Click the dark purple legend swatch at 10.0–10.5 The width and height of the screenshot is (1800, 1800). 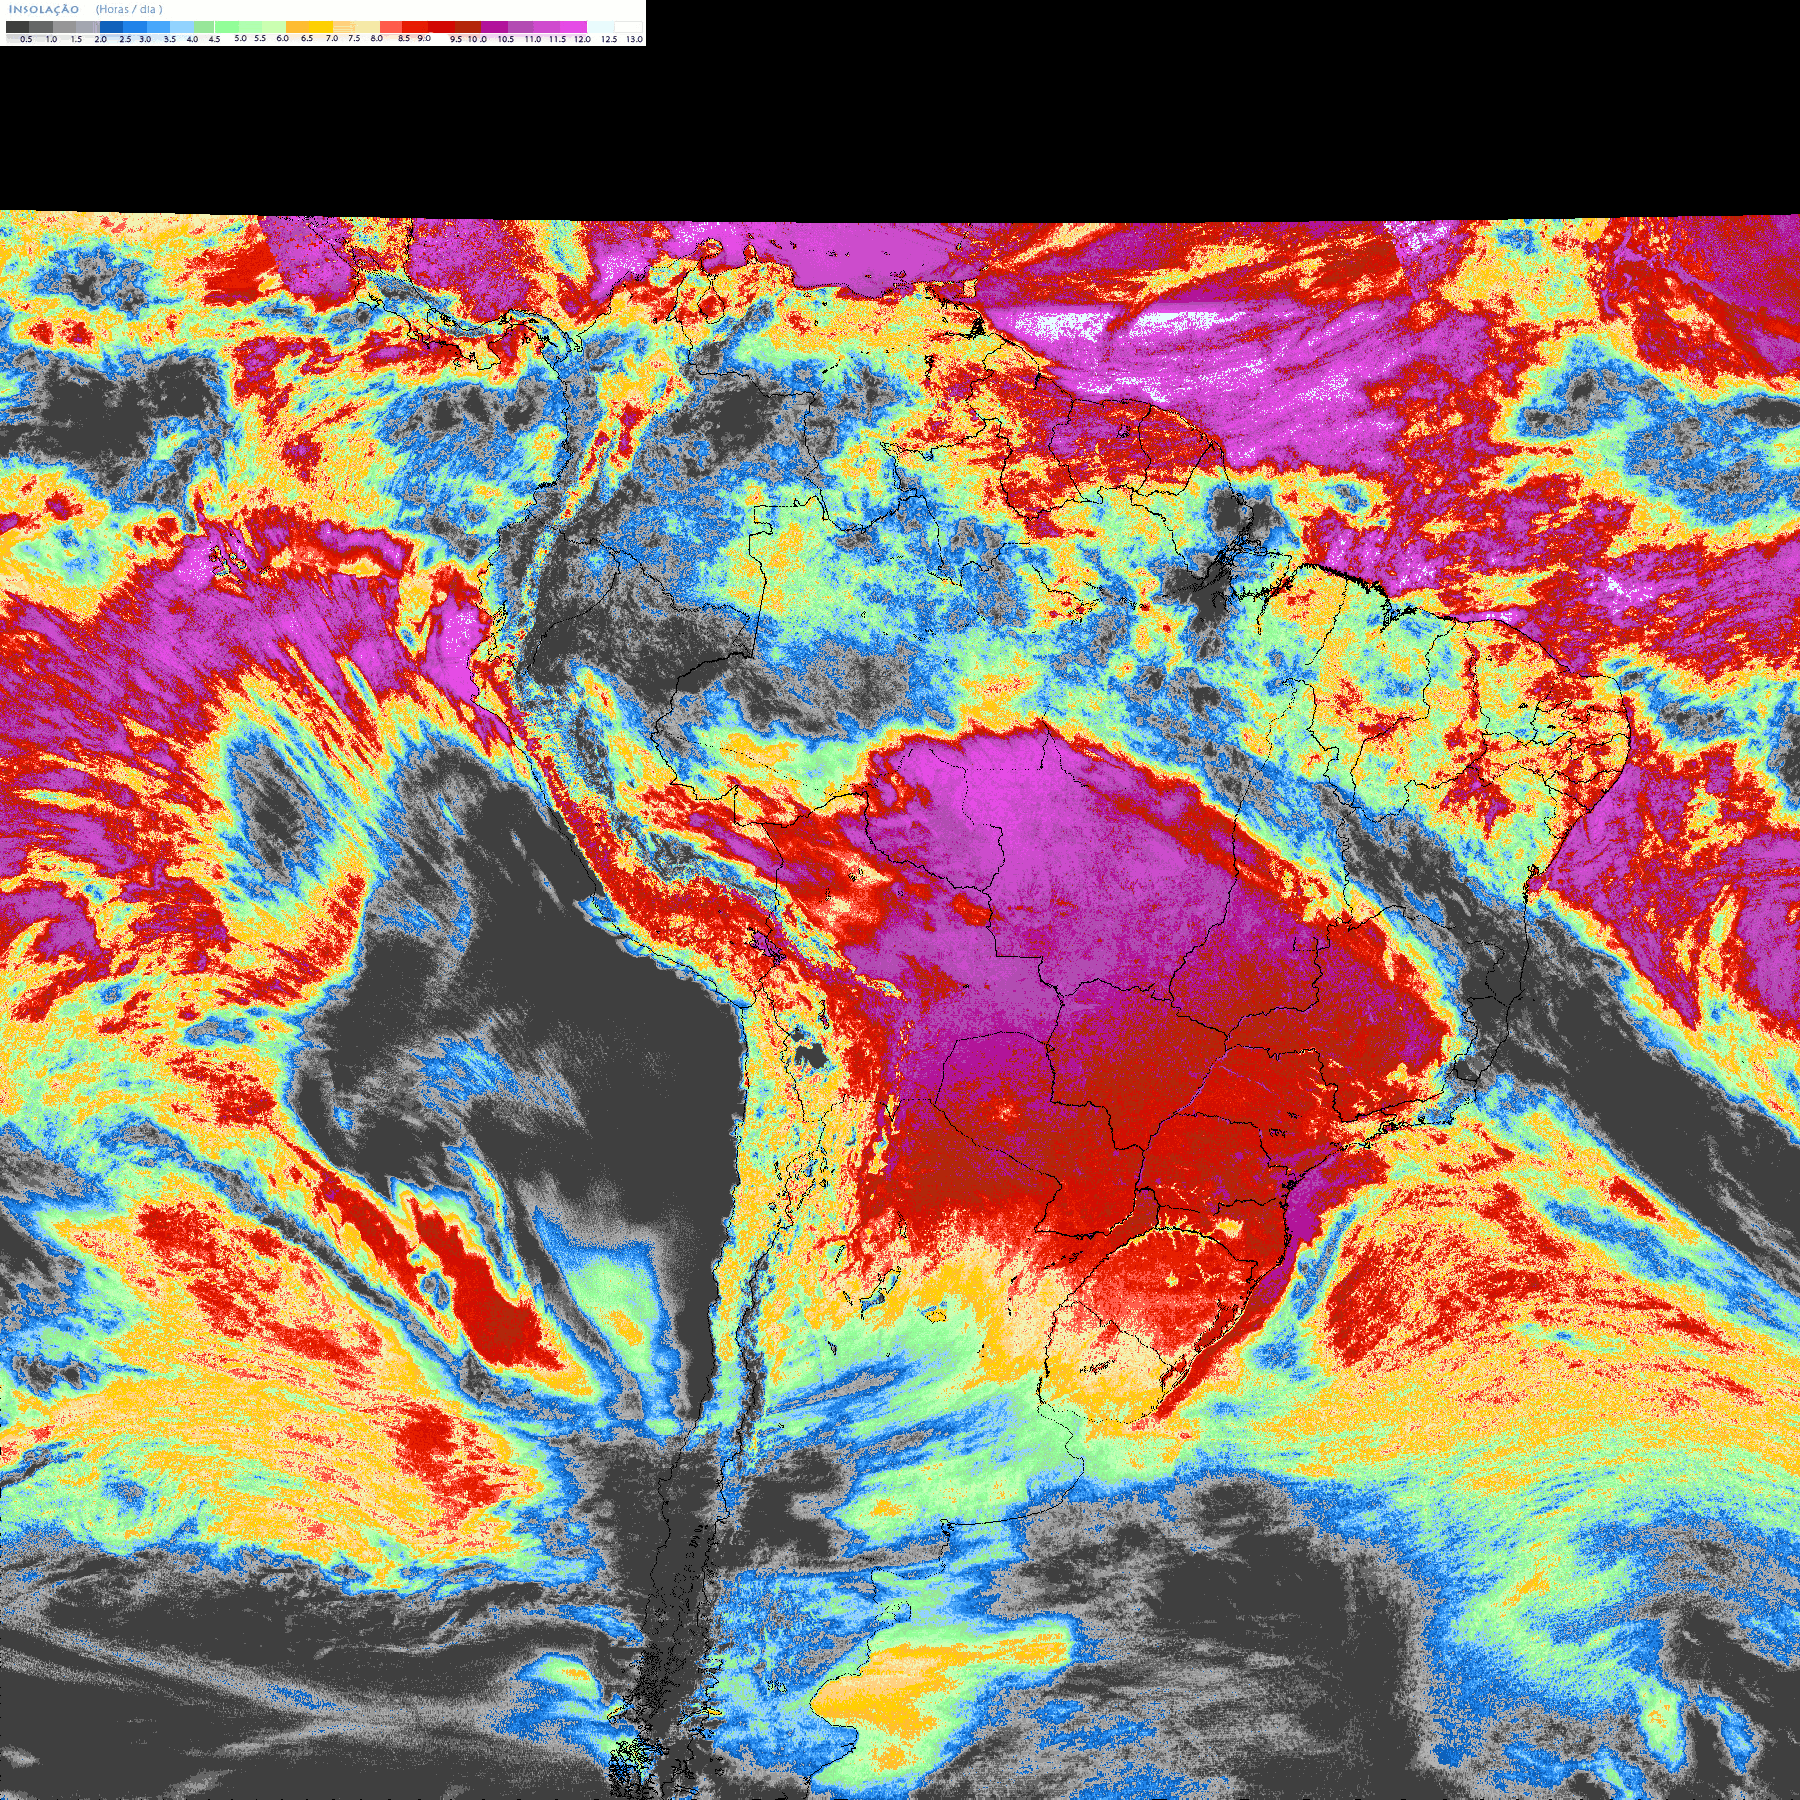coord(494,27)
